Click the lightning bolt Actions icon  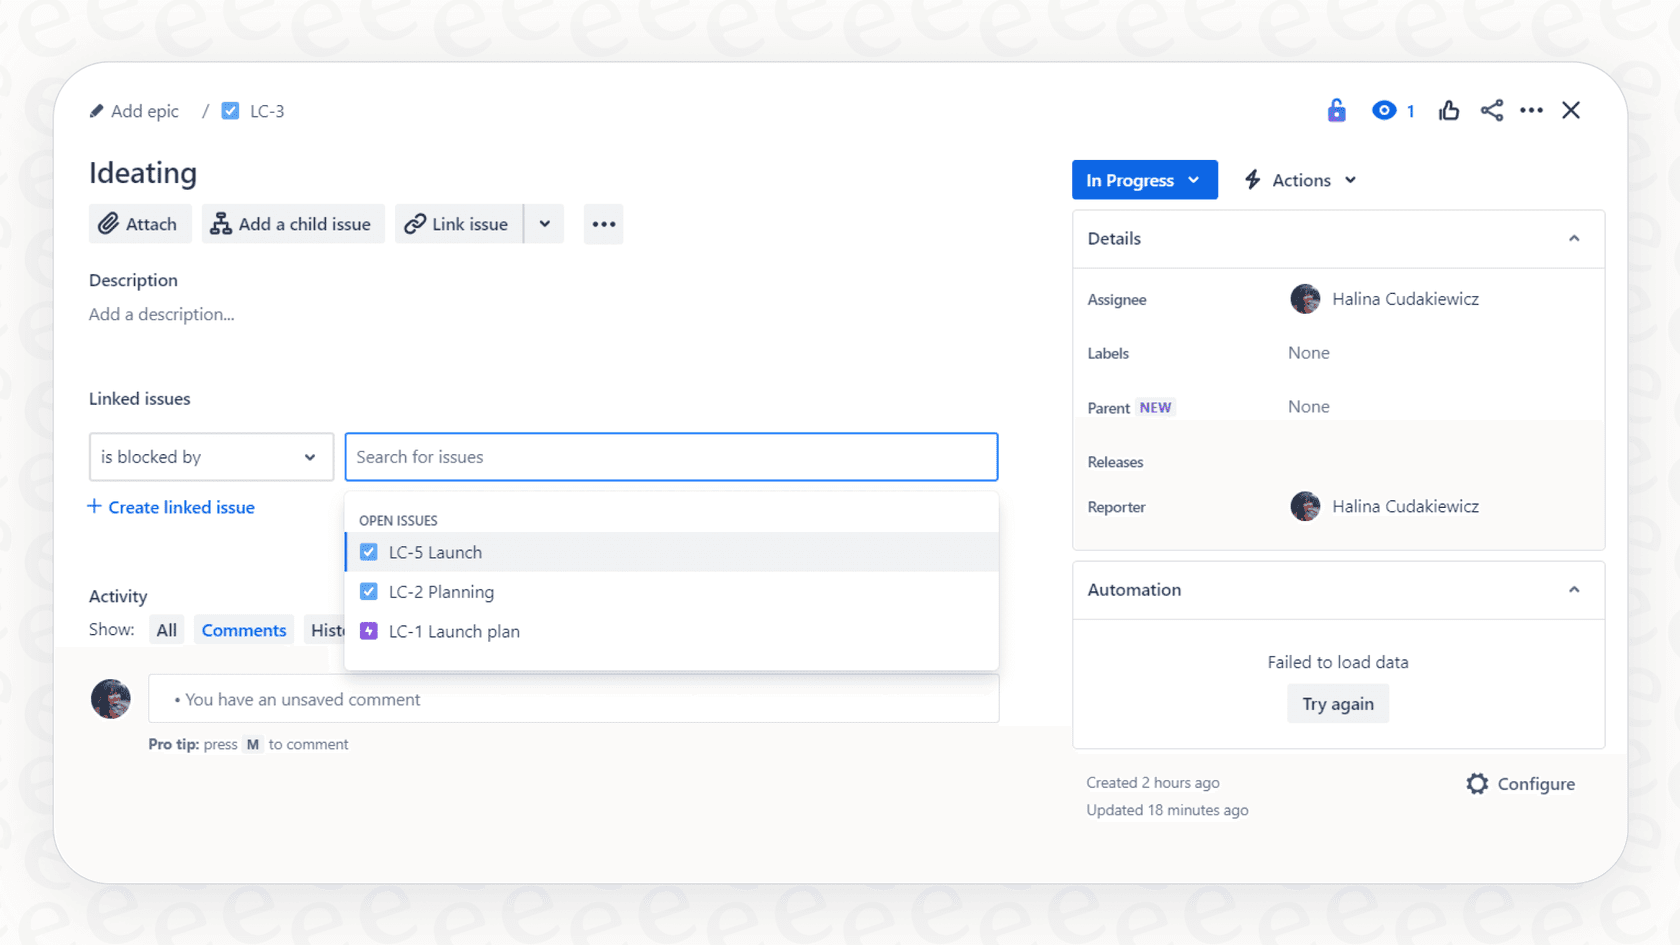pyautogui.click(x=1252, y=180)
